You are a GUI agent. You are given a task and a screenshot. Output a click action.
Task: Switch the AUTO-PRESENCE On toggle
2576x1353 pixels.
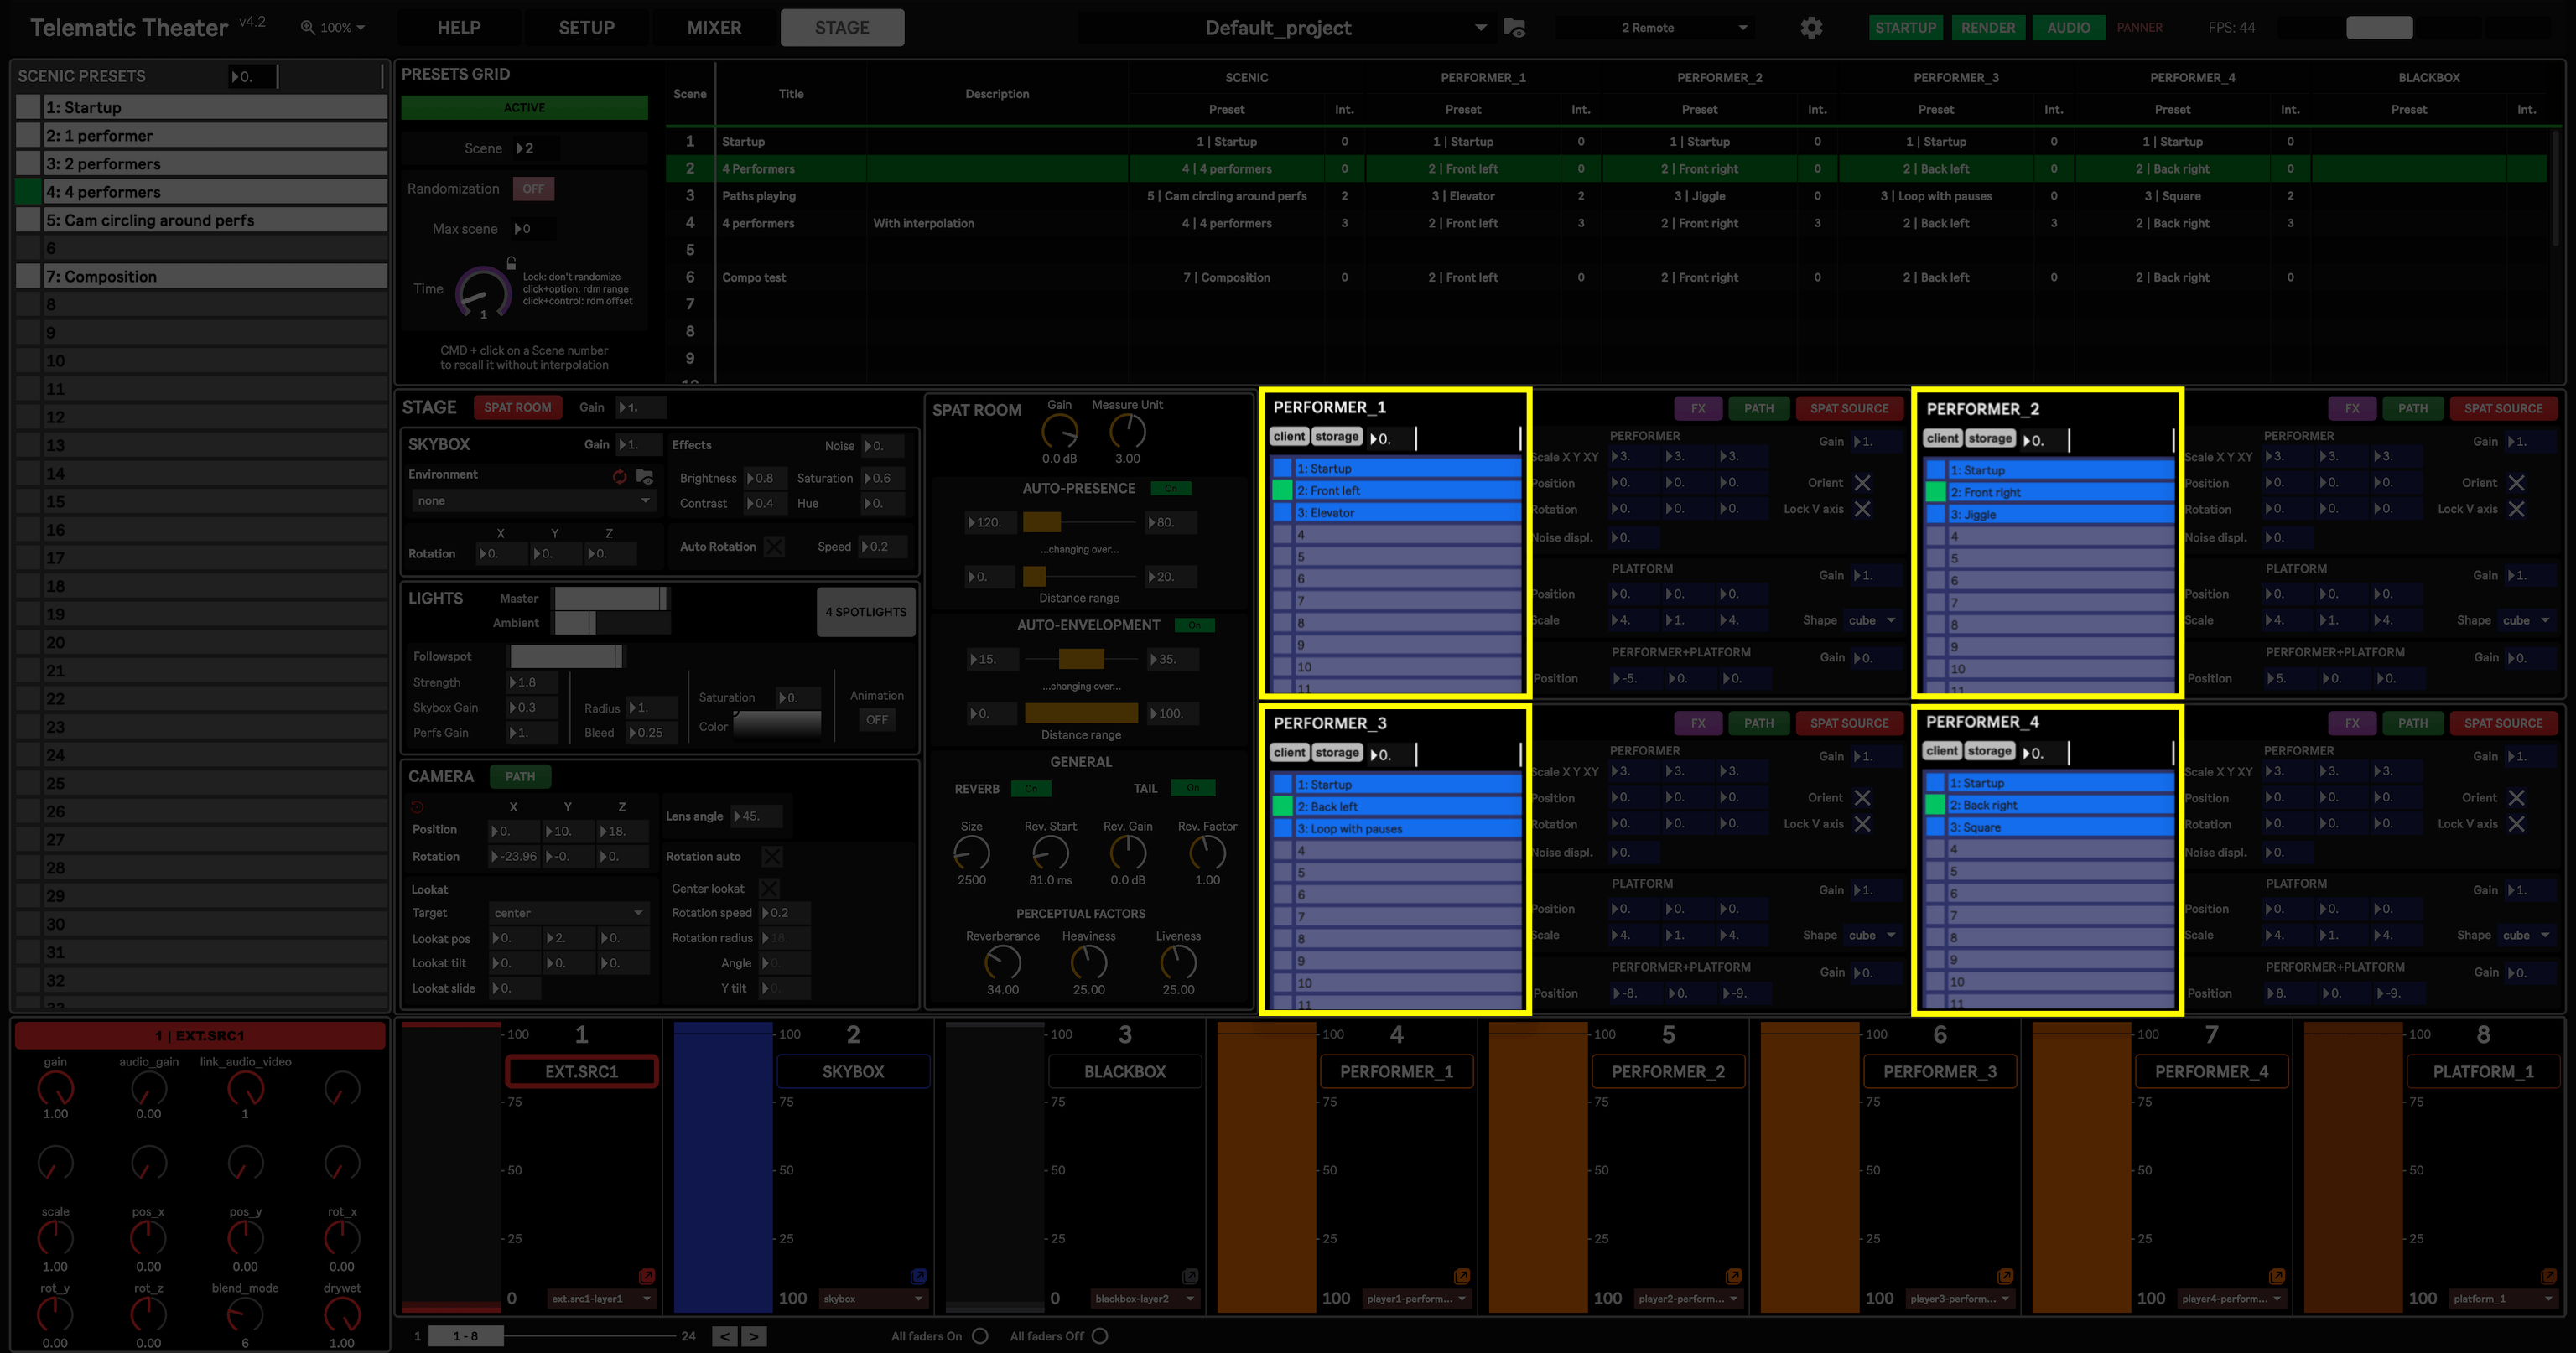click(x=1171, y=489)
